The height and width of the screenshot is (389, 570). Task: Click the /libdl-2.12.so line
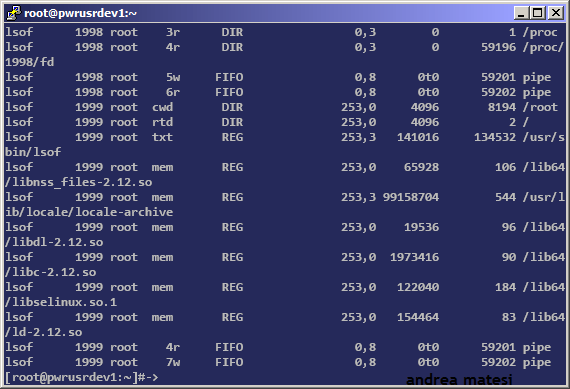[54, 242]
